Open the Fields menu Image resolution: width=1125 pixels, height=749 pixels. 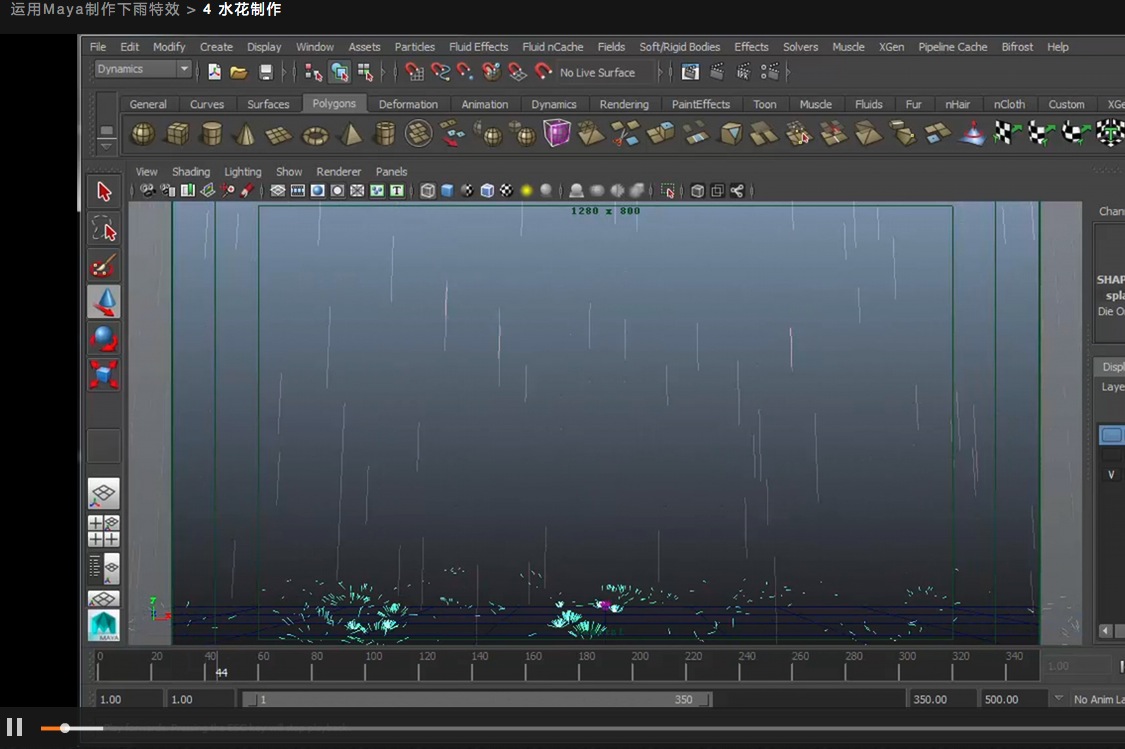pos(611,47)
